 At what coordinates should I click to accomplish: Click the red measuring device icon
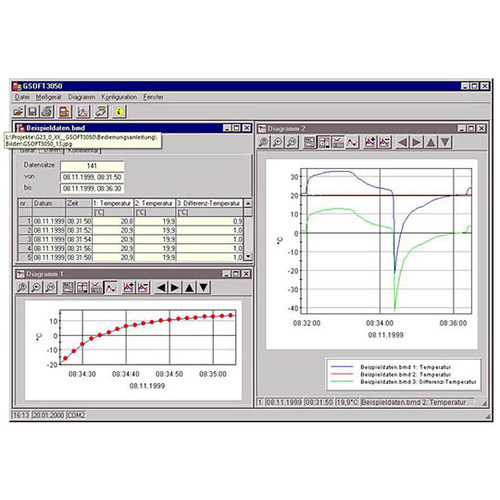coord(65,111)
